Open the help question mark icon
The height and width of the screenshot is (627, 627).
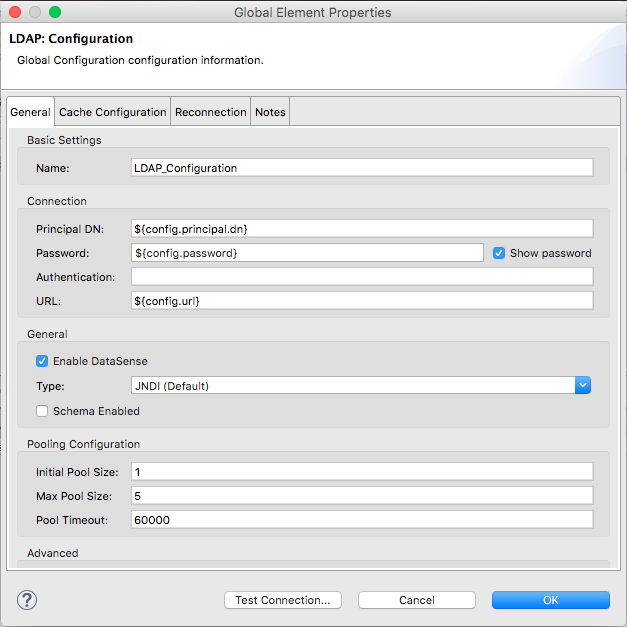[x=27, y=600]
